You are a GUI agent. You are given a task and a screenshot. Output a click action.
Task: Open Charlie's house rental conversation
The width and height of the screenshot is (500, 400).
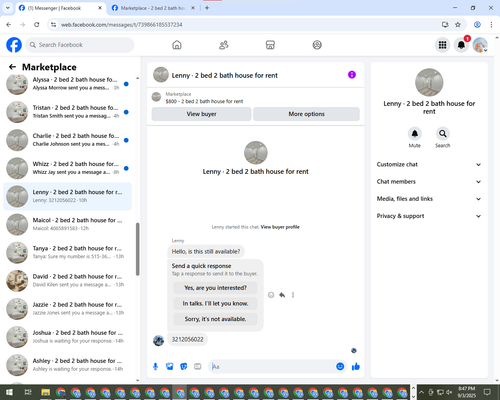pos(67,140)
